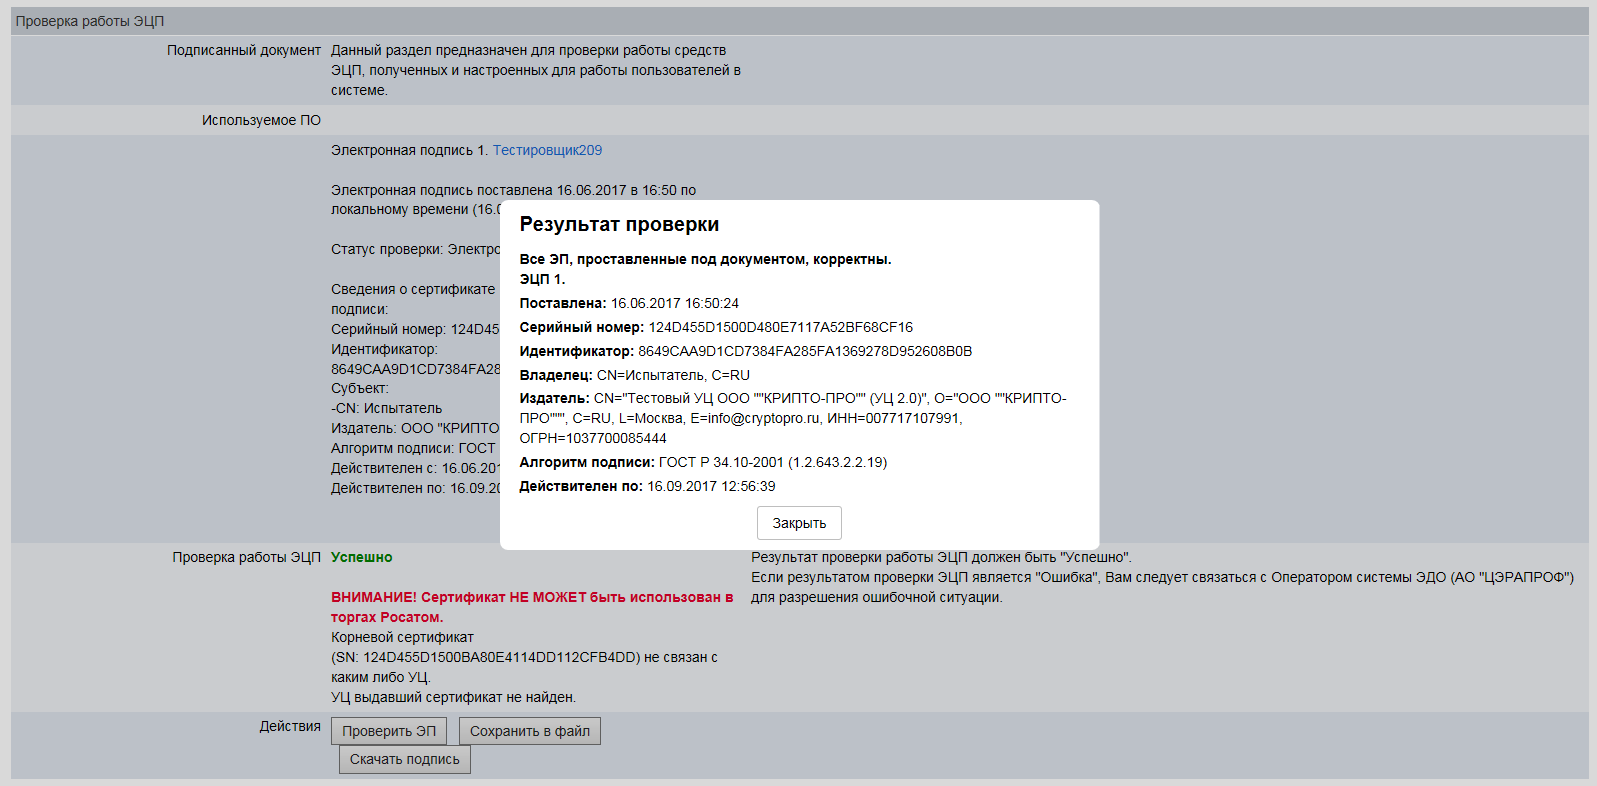Screen dimensions: 1597x786
Task: Click the Сохранить в файл button
Action: [529, 731]
